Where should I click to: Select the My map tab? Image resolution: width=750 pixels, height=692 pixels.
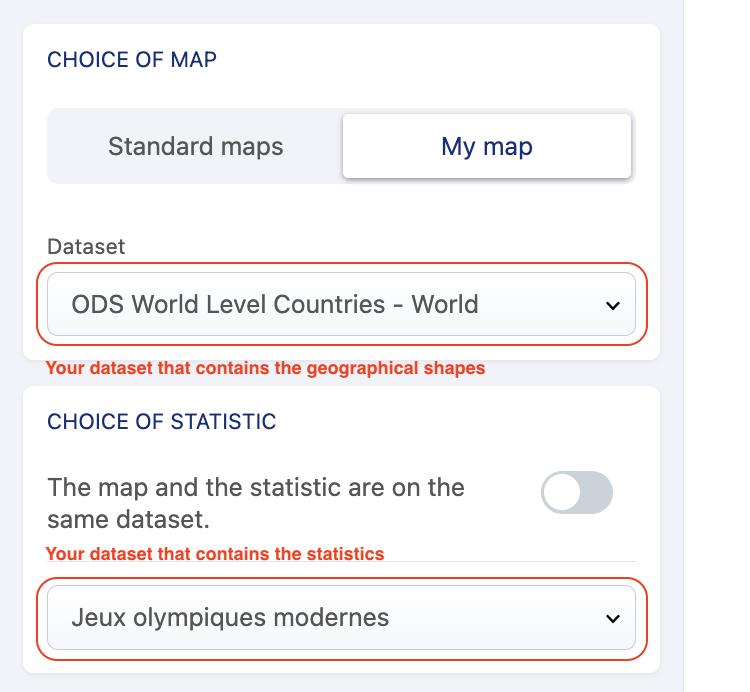[x=486, y=147]
